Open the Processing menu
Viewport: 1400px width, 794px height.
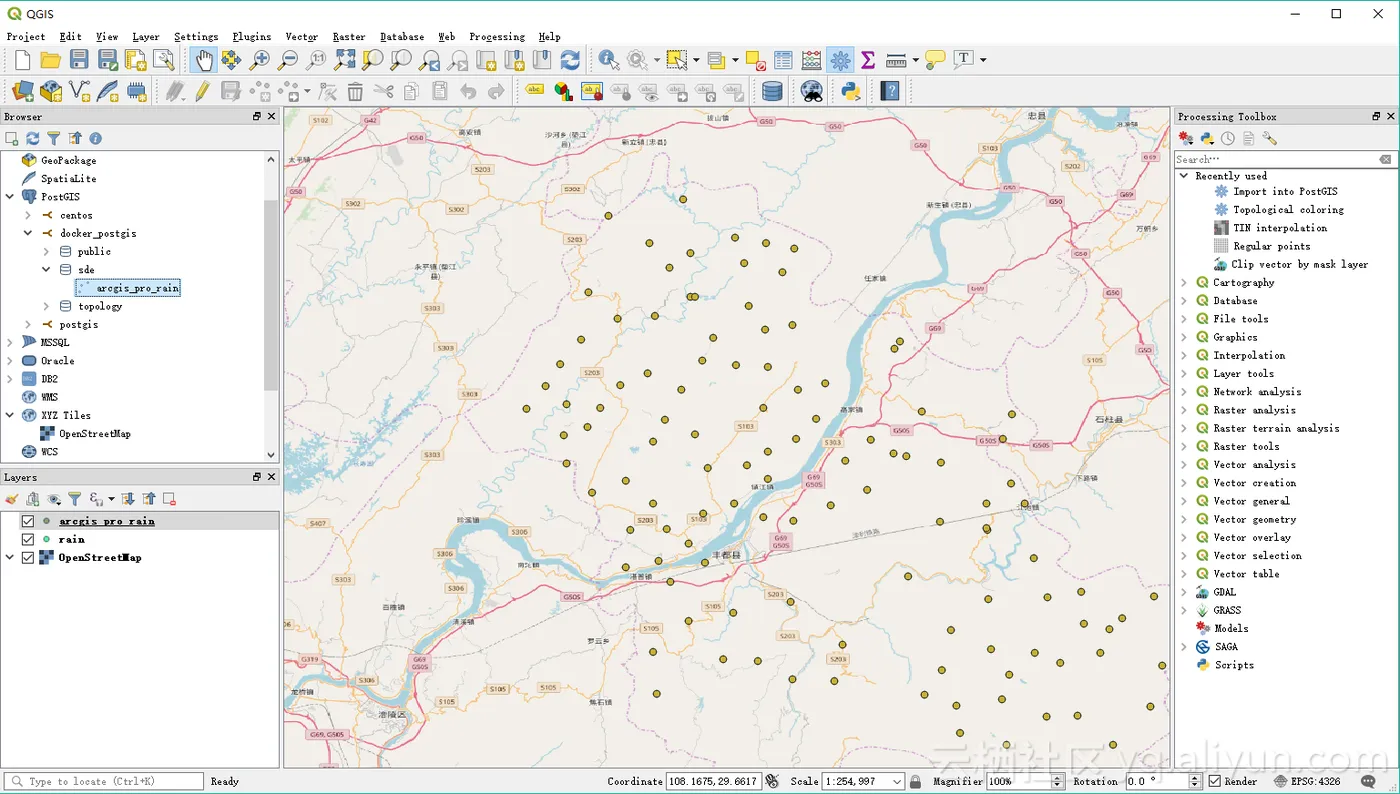[x=496, y=37]
